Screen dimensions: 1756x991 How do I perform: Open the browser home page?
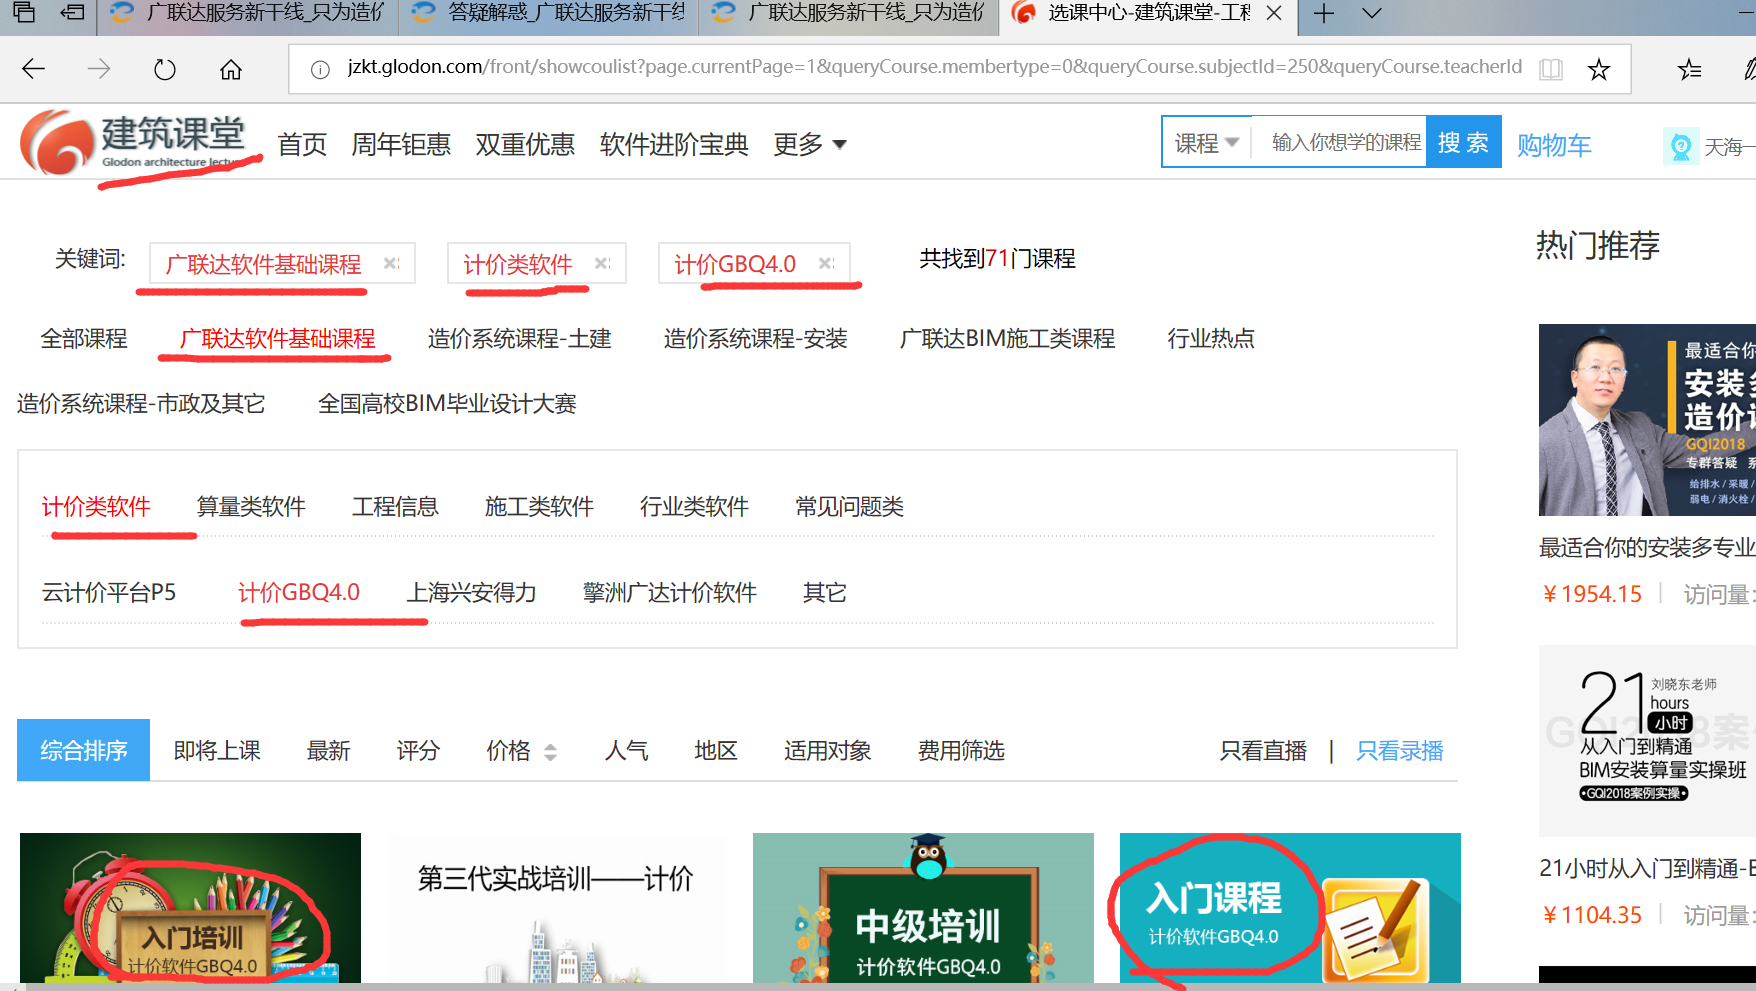pyautogui.click(x=231, y=69)
